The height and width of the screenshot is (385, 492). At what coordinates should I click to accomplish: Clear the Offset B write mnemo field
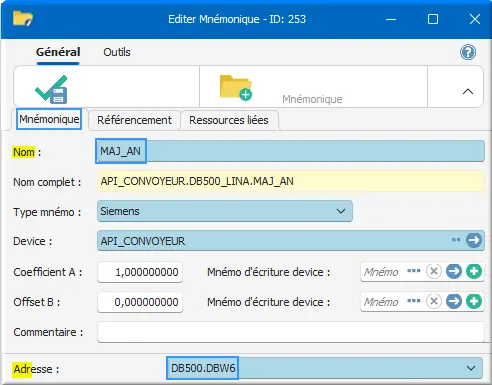tap(434, 301)
